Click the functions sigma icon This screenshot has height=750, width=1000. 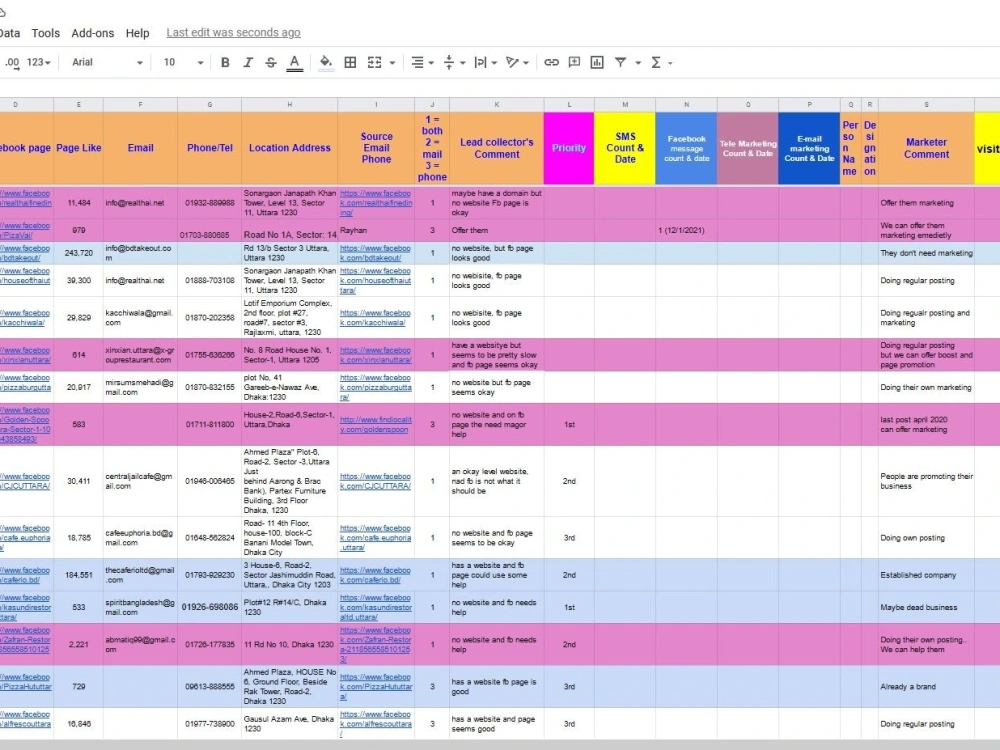pos(655,62)
